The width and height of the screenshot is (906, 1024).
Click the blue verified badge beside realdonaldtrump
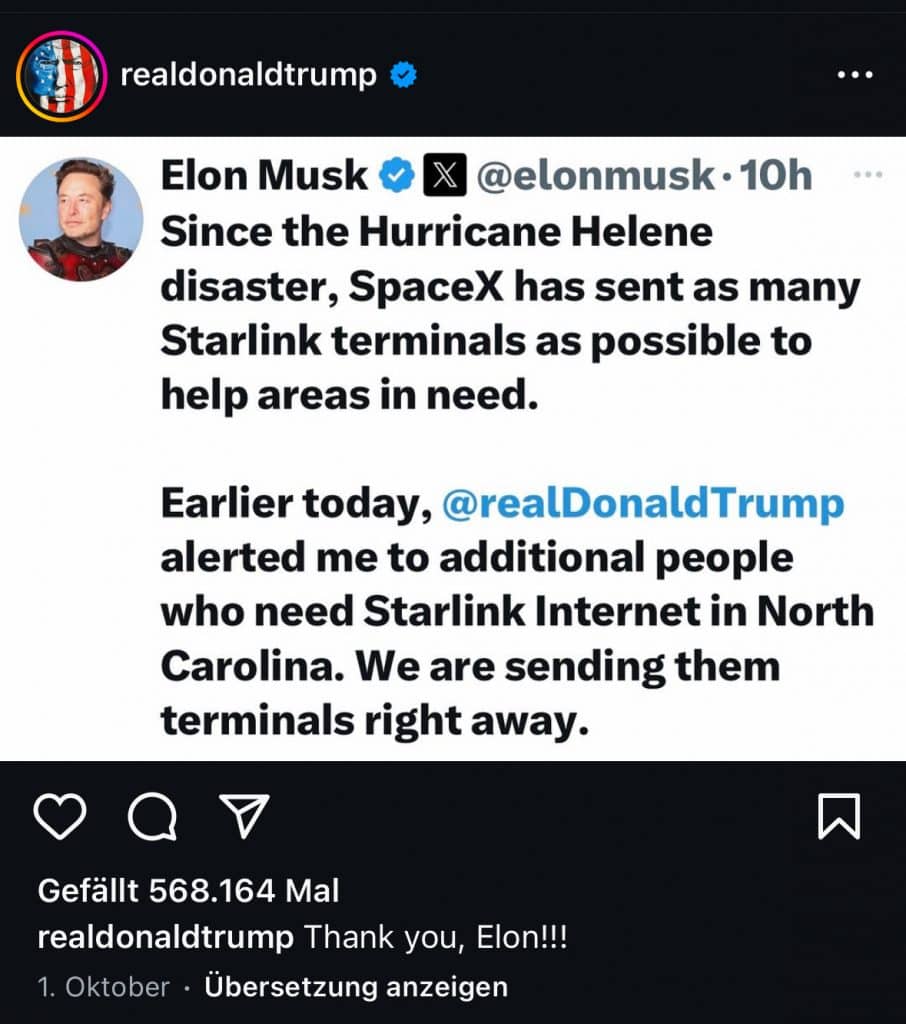pyautogui.click(x=404, y=76)
